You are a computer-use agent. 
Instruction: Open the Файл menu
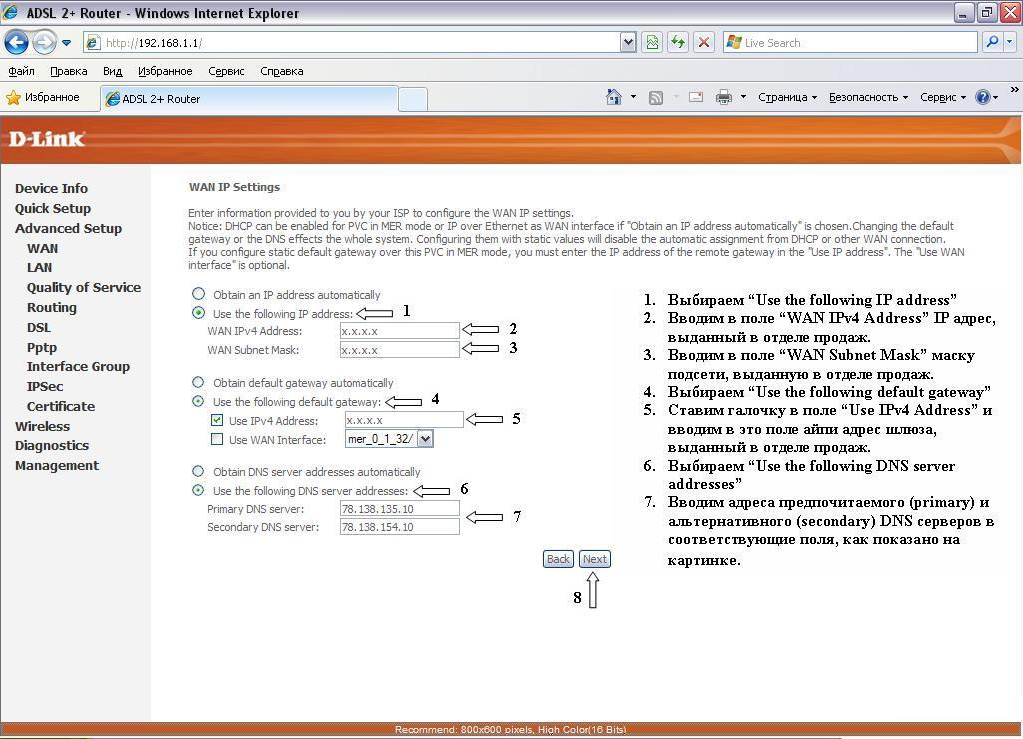pos(22,71)
